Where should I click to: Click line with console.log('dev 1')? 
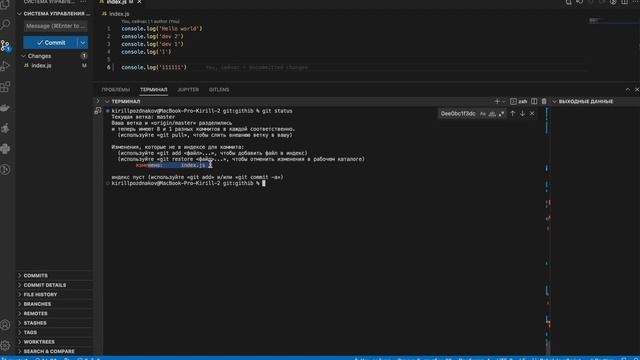tap(152, 44)
